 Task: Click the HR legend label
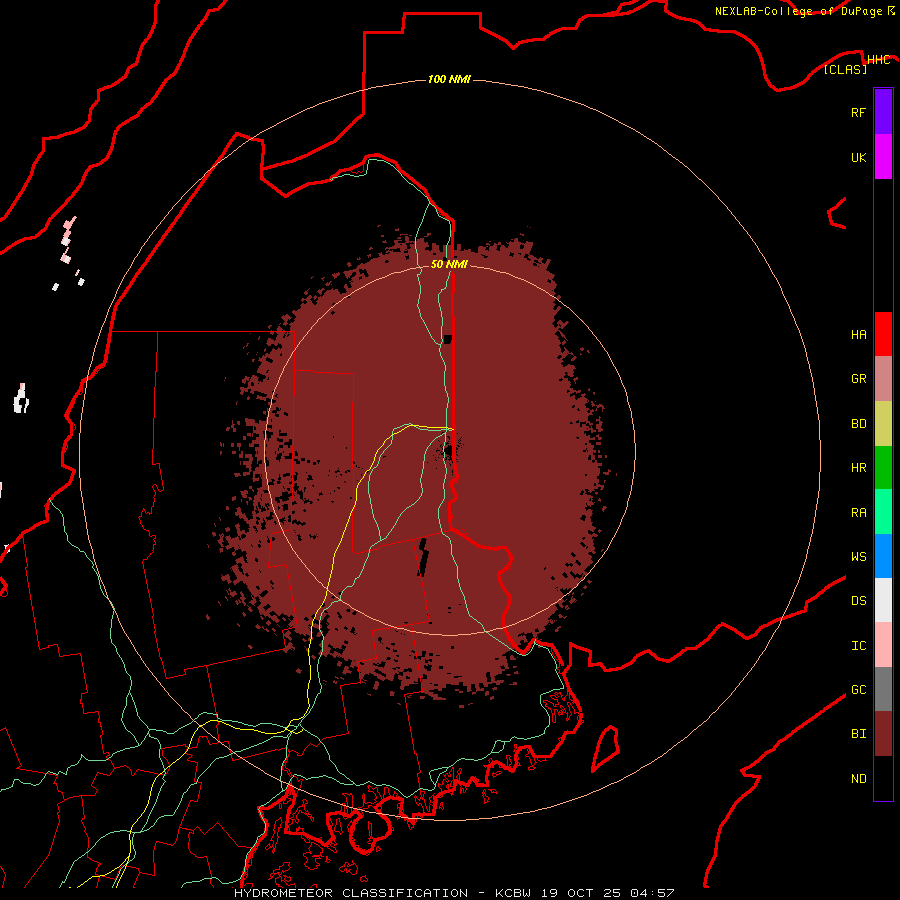pyautogui.click(x=858, y=468)
